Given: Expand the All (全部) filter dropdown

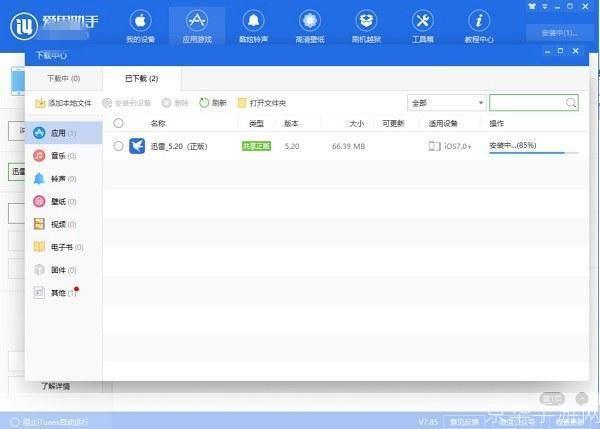Looking at the screenshot, I should click(447, 103).
